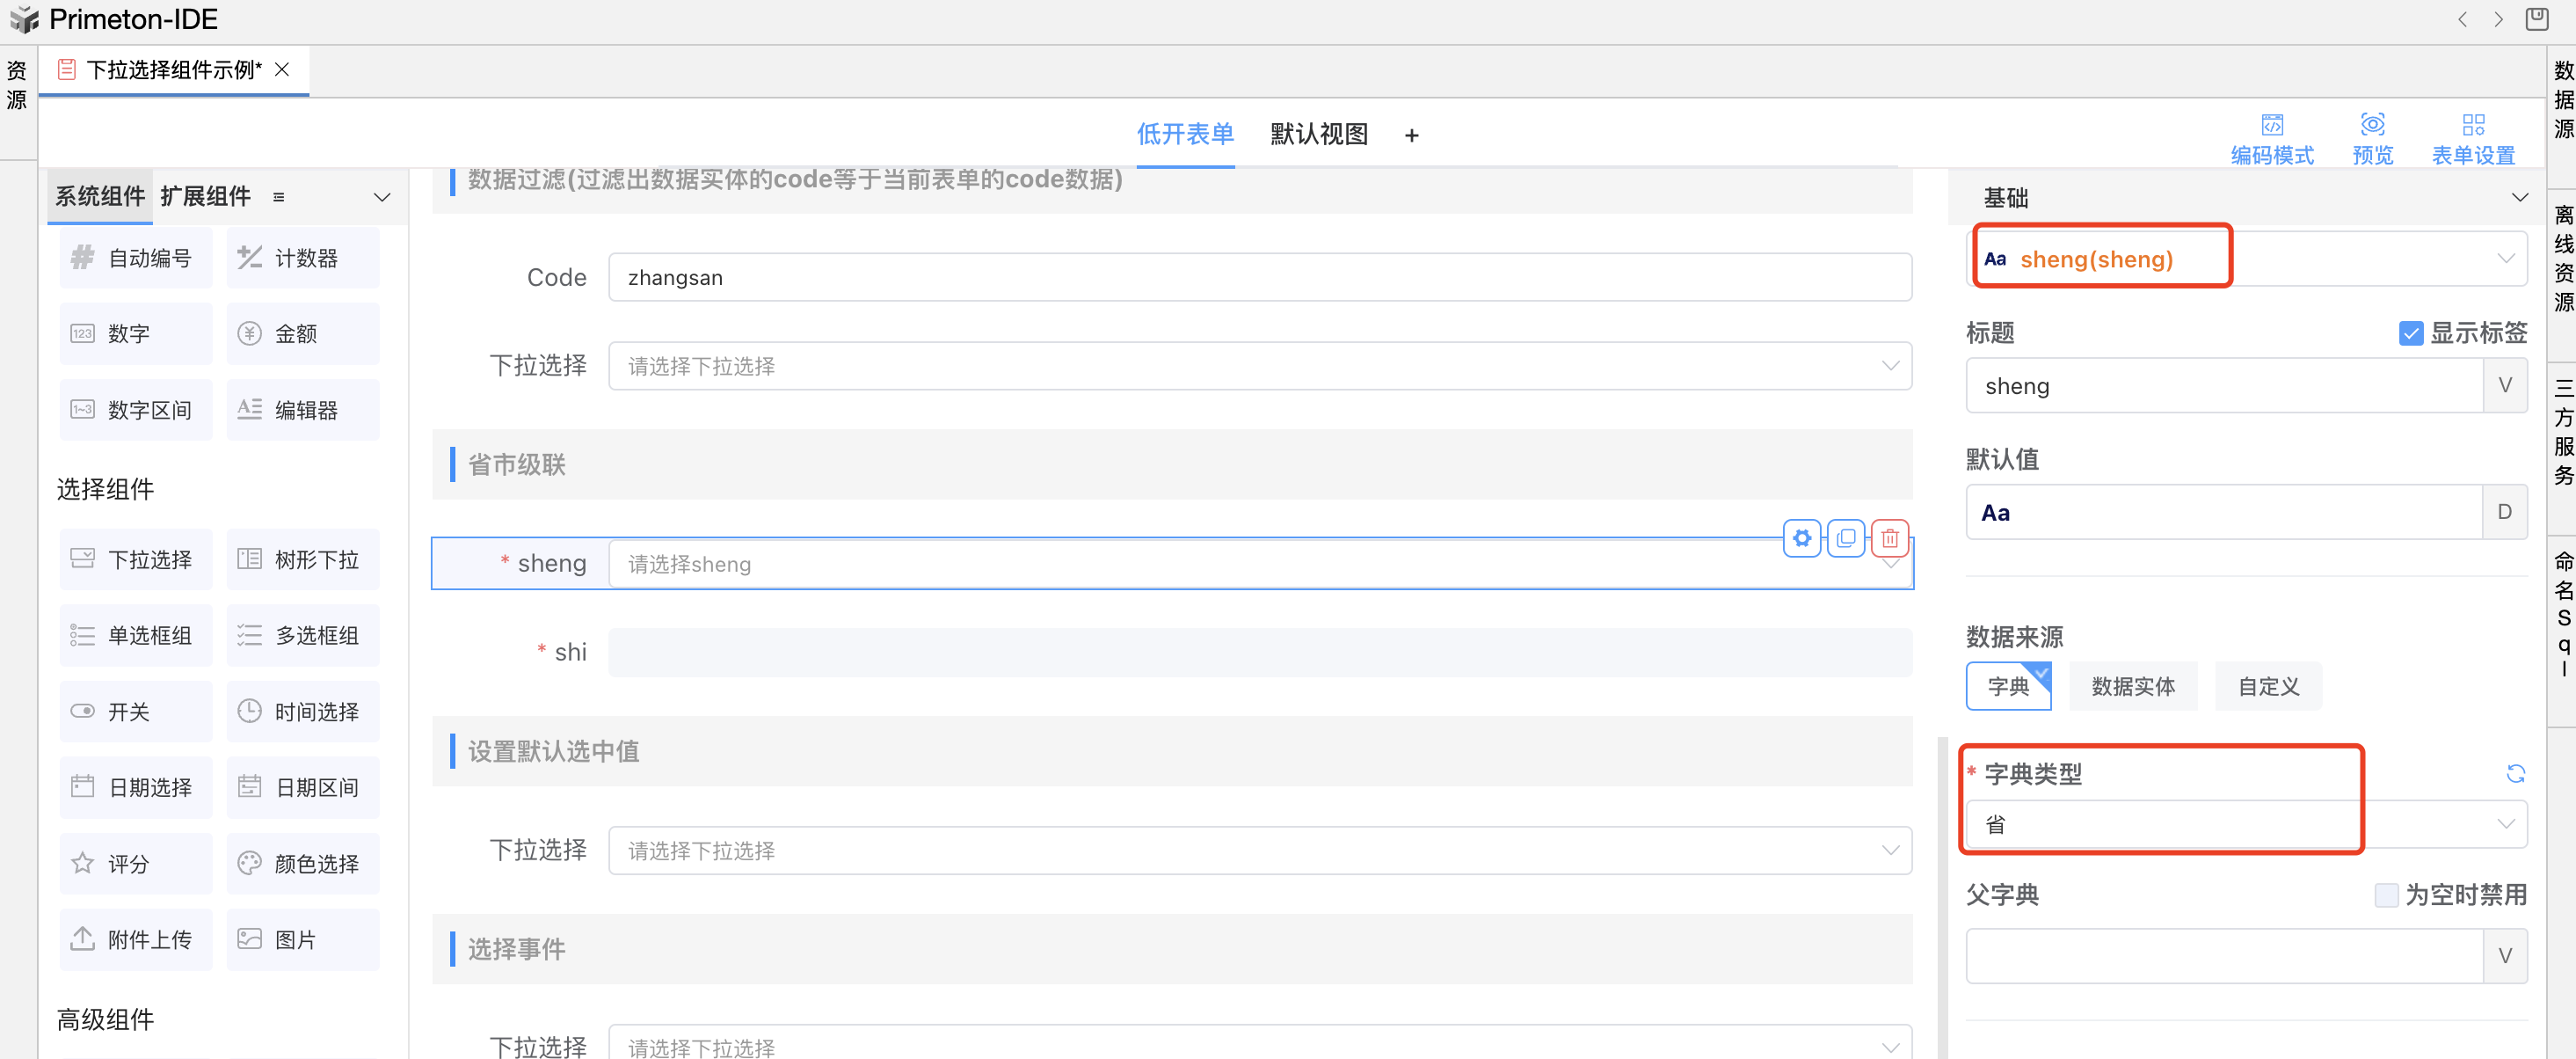Refresh the 字典类型 dictionary type list

coord(2515,773)
